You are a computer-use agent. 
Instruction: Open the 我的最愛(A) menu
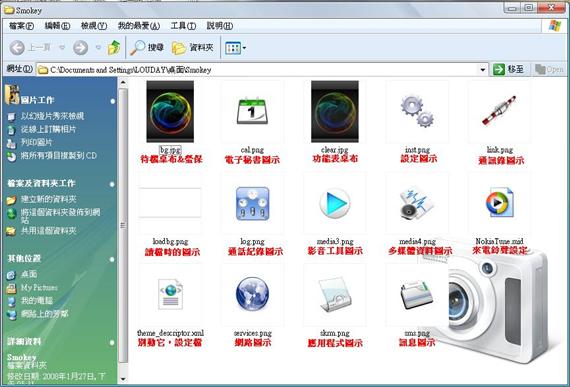pyautogui.click(x=139, y=26)
